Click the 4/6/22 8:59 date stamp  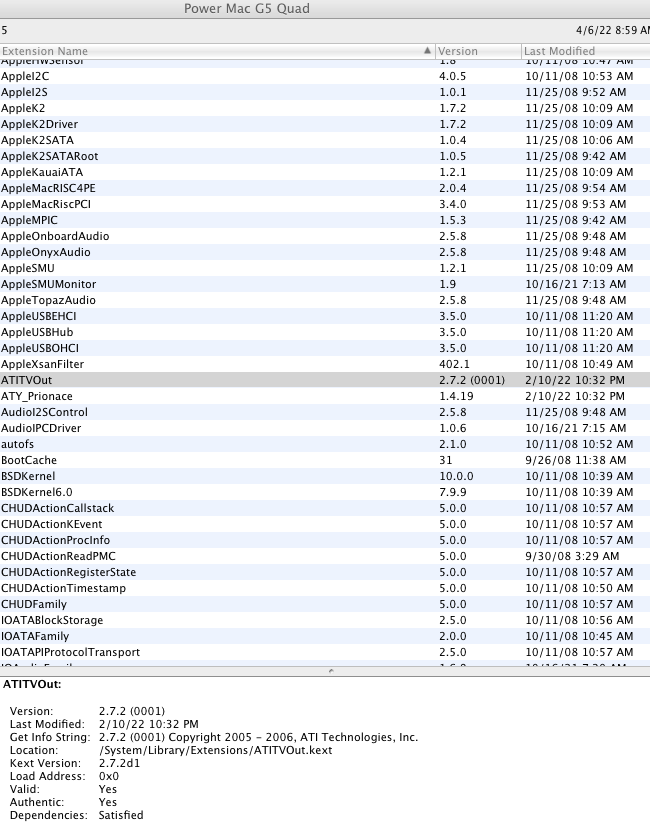[x=612, y=30]
